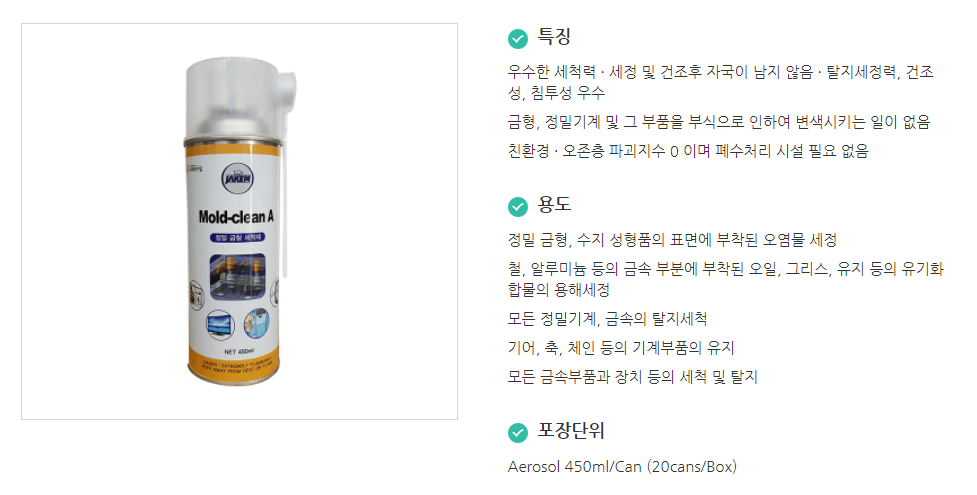Click the green check icon beside 특징

[x=518, y=39]
